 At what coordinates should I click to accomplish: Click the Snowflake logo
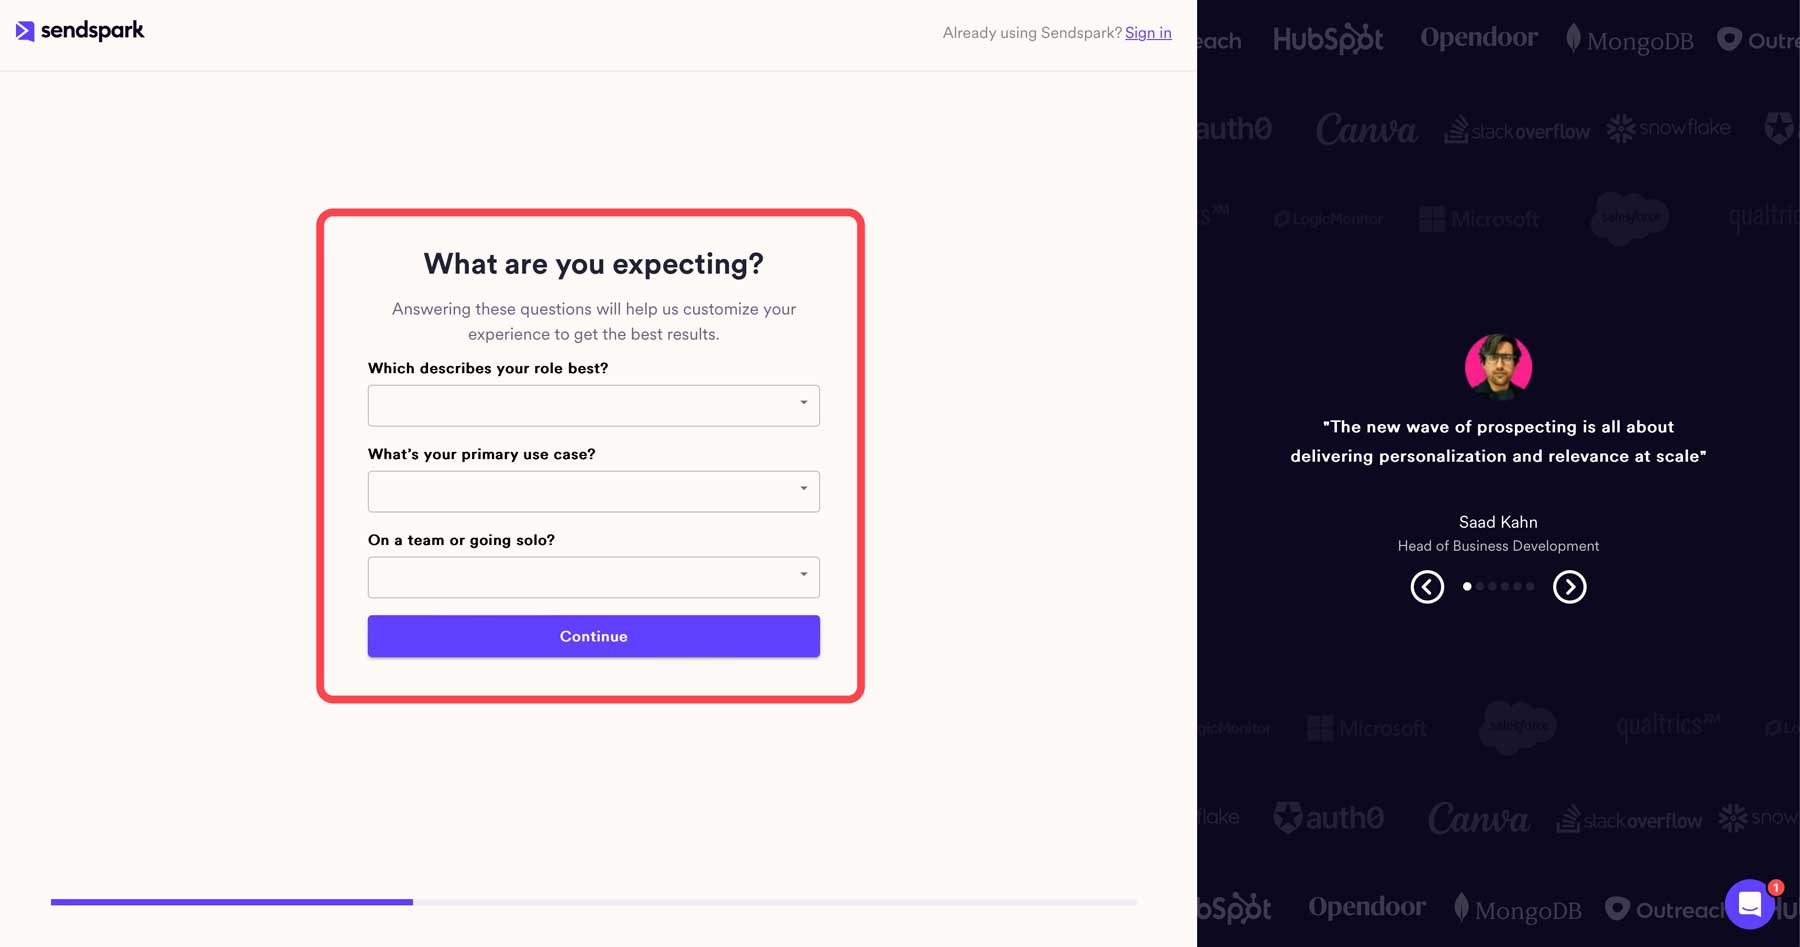pyautogui.click(x=1668, y=129)
